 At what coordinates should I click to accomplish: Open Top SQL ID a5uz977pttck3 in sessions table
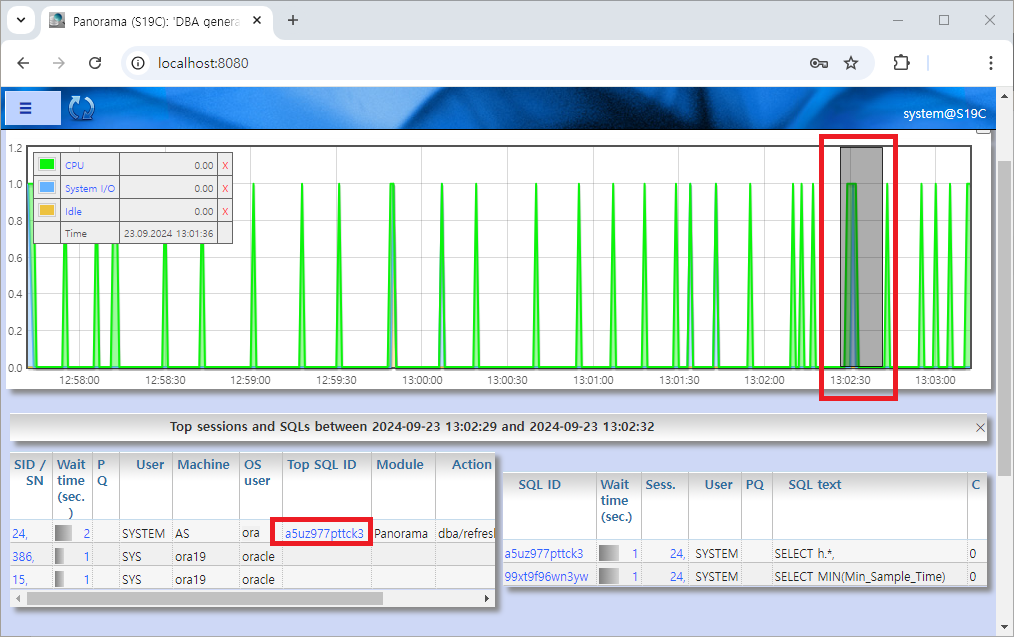[x=324, y=534]
